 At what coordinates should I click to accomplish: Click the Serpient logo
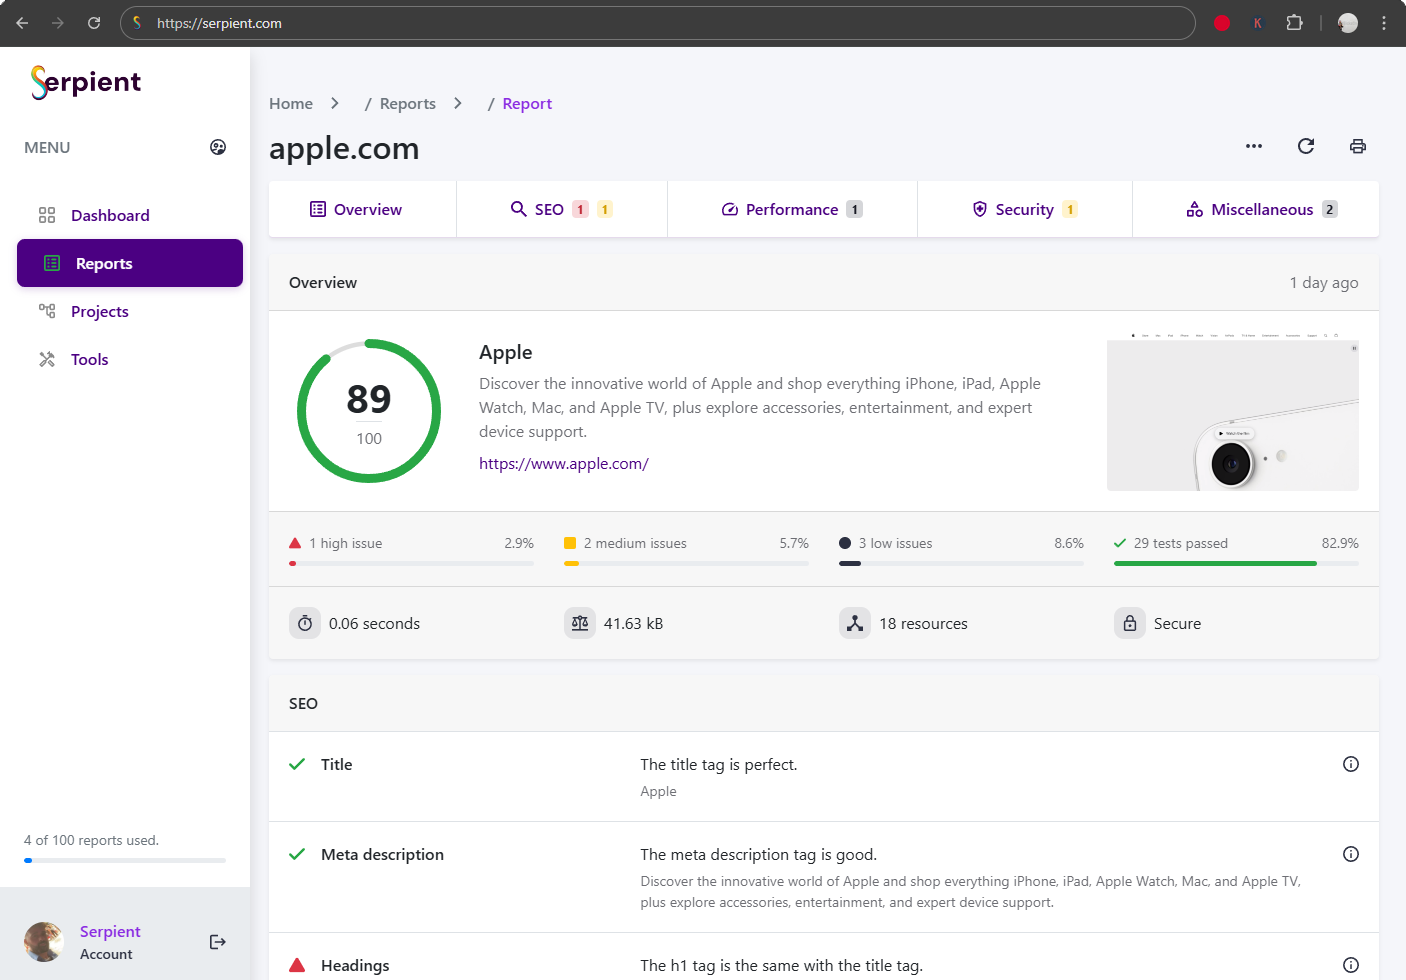tap(86, 82)
